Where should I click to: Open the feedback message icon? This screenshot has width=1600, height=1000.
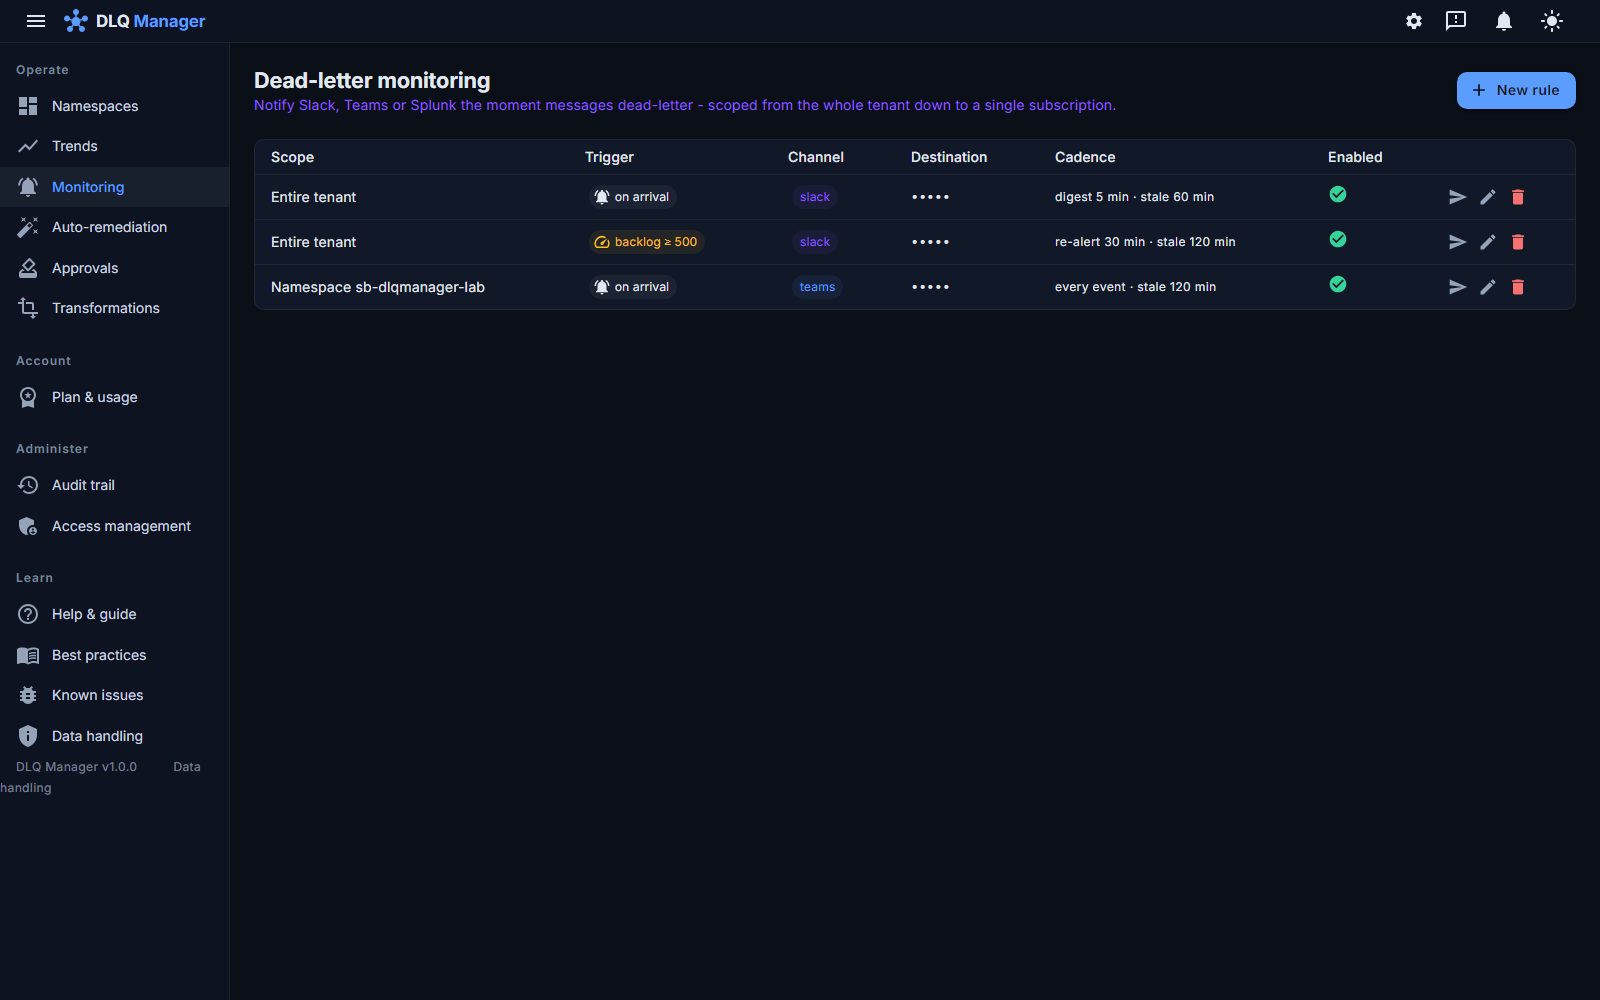click(x=1456, y=21)
